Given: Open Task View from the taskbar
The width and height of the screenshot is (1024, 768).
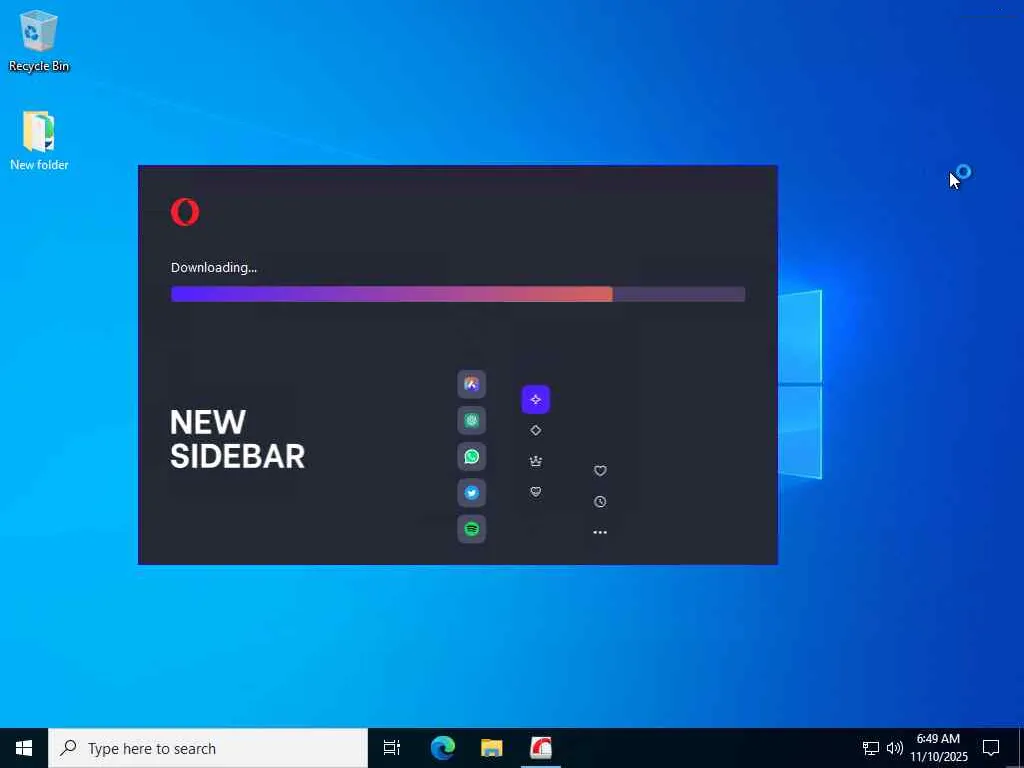Looking at the screenshot, I should point(392,748).
